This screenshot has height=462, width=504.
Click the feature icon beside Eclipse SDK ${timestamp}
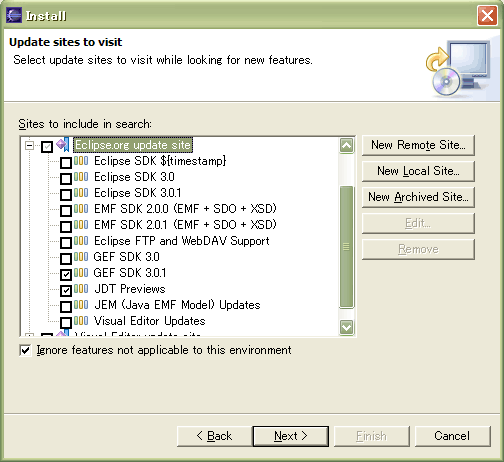click(81, 161)
